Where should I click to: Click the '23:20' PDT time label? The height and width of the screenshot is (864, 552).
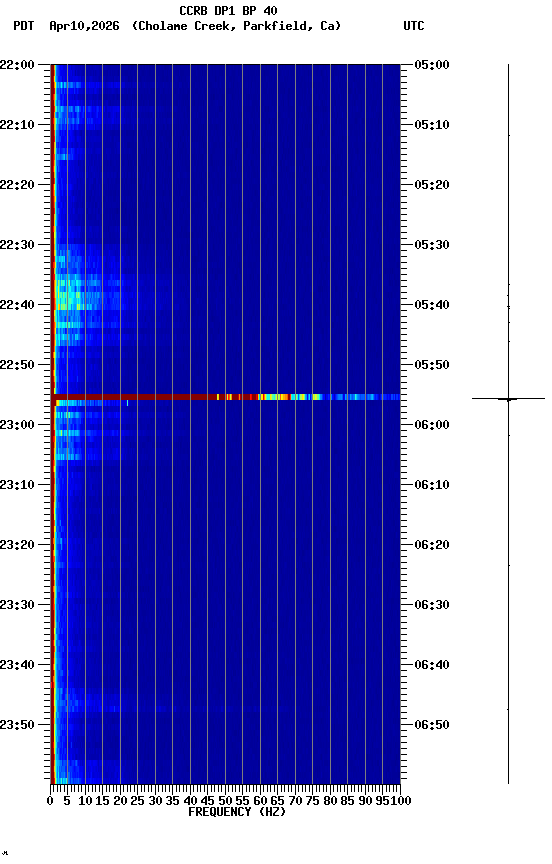(x=17, y=546)
